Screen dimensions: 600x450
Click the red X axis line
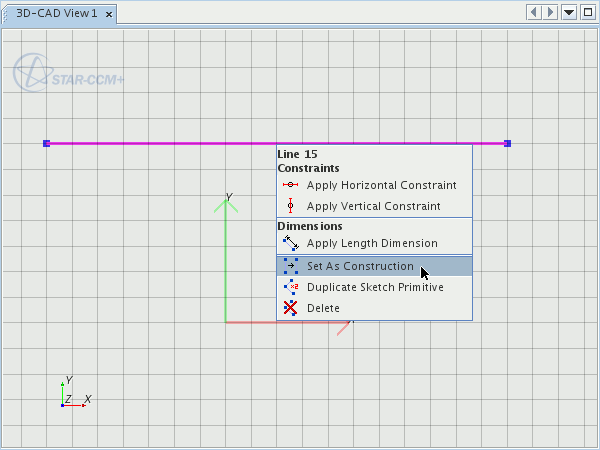click(x=255, y=322)
